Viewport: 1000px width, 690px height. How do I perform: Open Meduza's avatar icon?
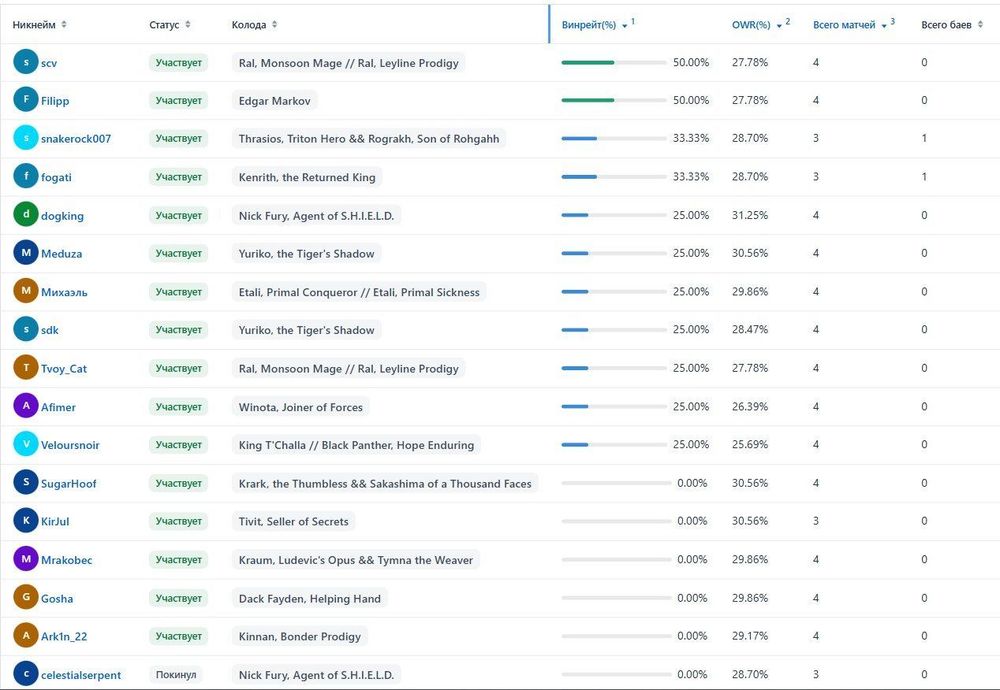pos(26,253)
